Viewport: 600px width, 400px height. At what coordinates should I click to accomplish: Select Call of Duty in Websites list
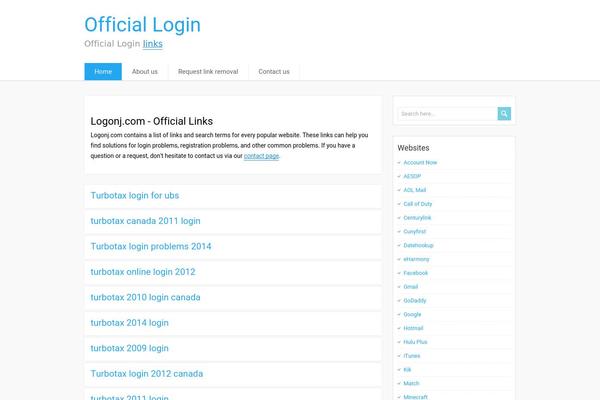click(x=417, y=204)
